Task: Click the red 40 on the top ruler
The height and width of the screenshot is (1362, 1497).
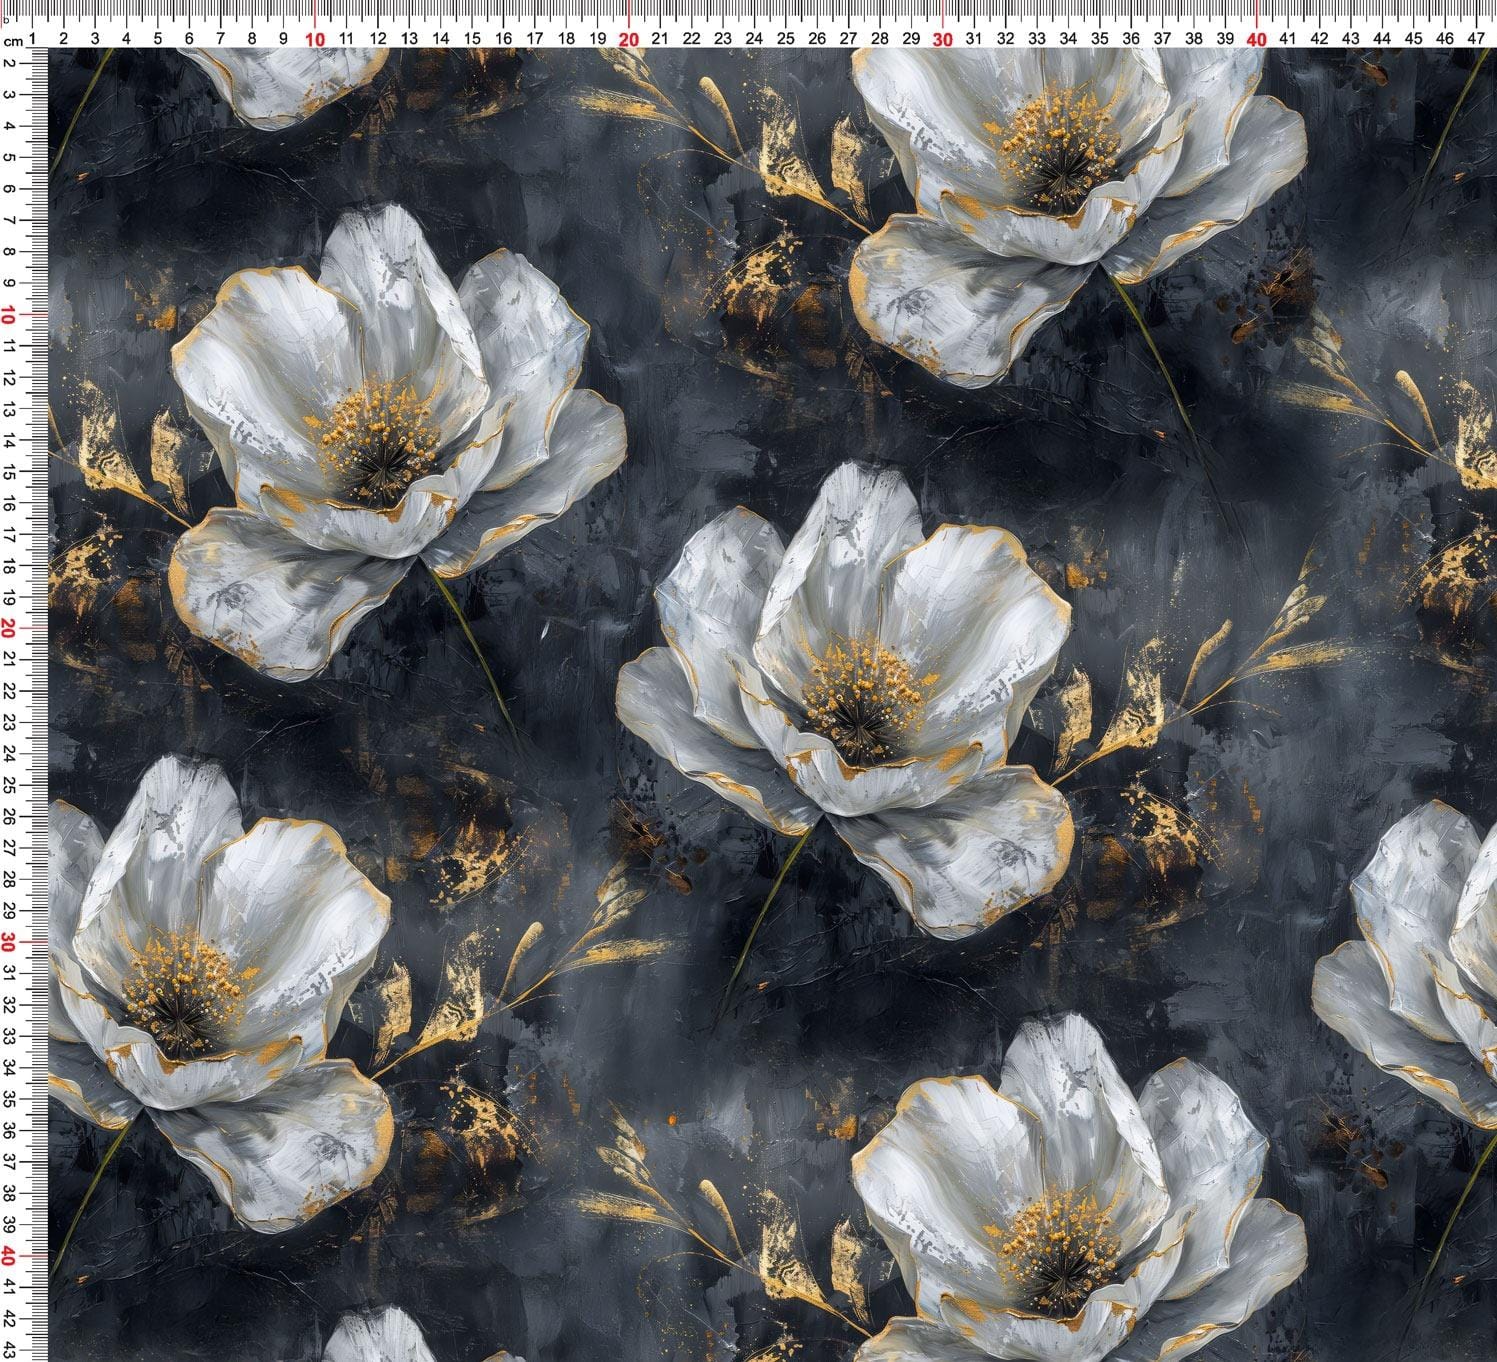Action: click(1257, 39)
